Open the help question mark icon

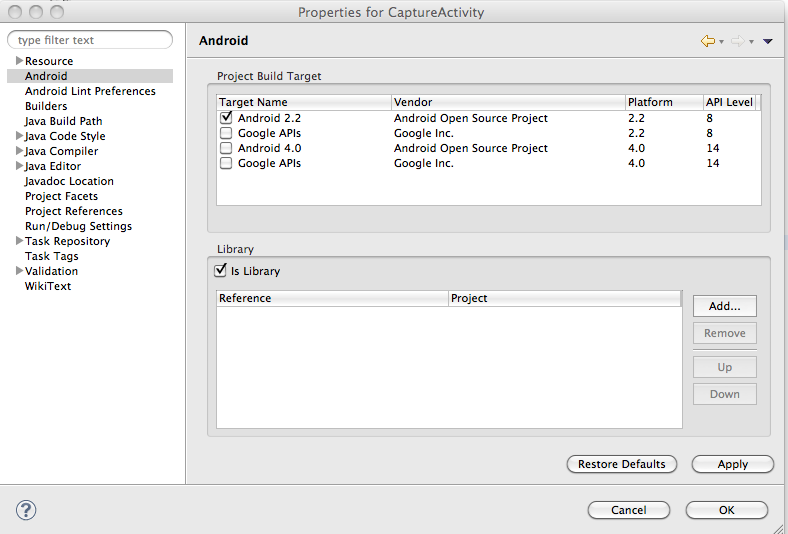pyautogui.click(x=26, y=510)
